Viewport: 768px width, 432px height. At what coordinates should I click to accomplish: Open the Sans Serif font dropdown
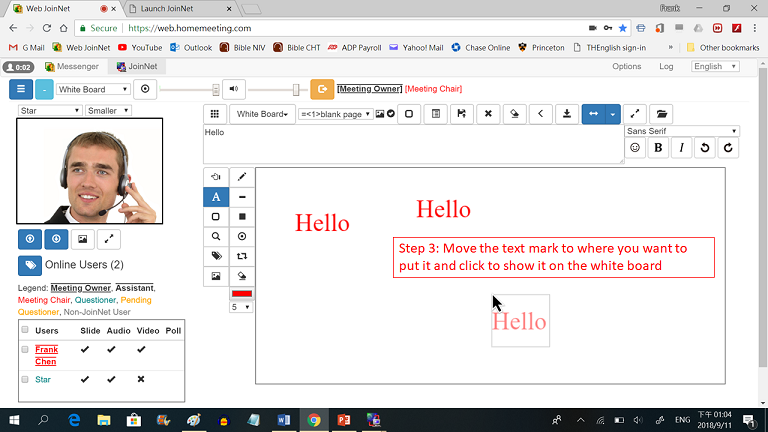pyautogui.click(x=682, y=131)
